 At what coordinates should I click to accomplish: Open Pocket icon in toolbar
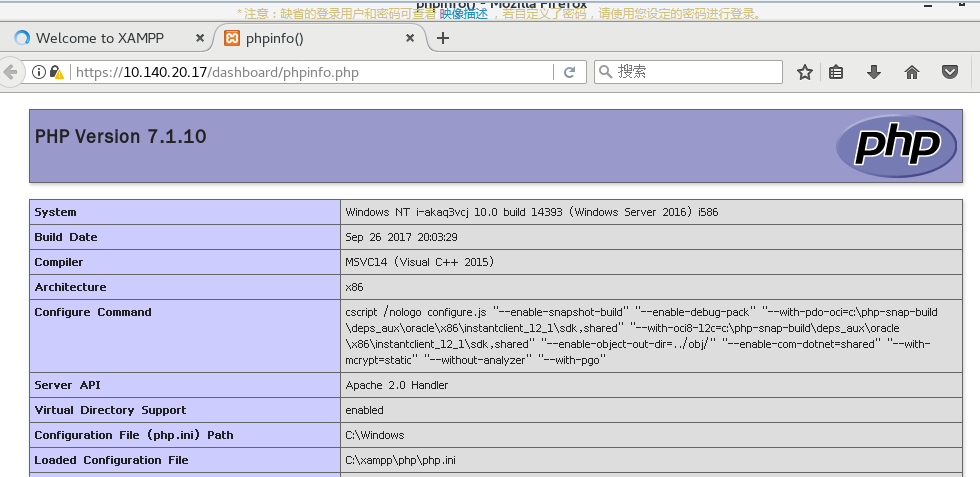tap(950, 73)
